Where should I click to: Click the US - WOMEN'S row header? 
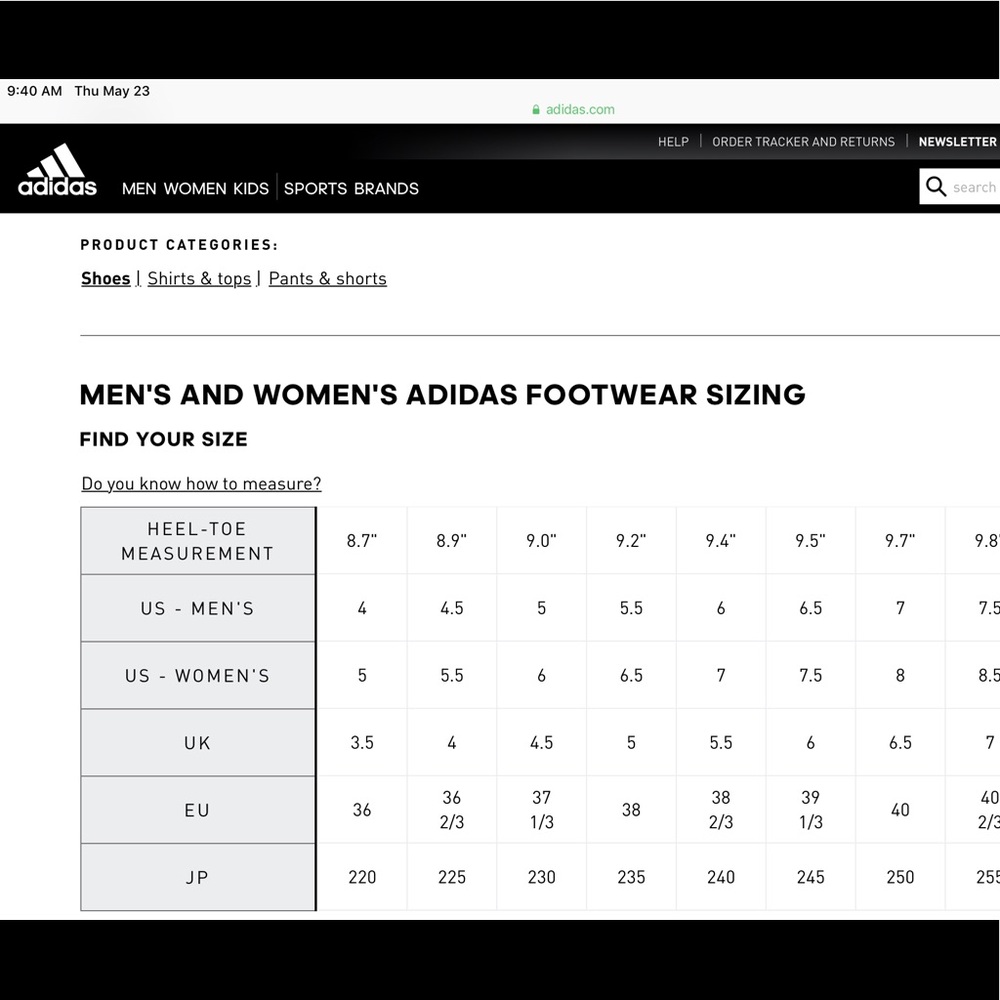click(x=198, y=675)
